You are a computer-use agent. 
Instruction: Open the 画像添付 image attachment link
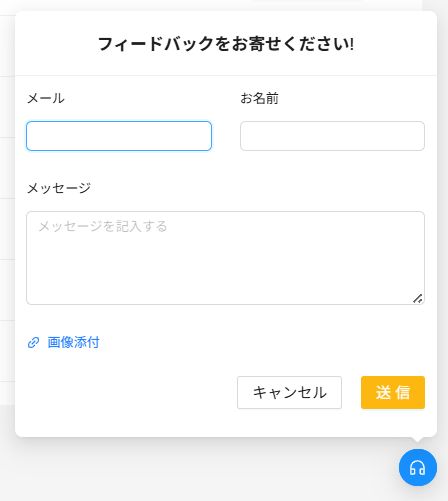click(73, 342)
